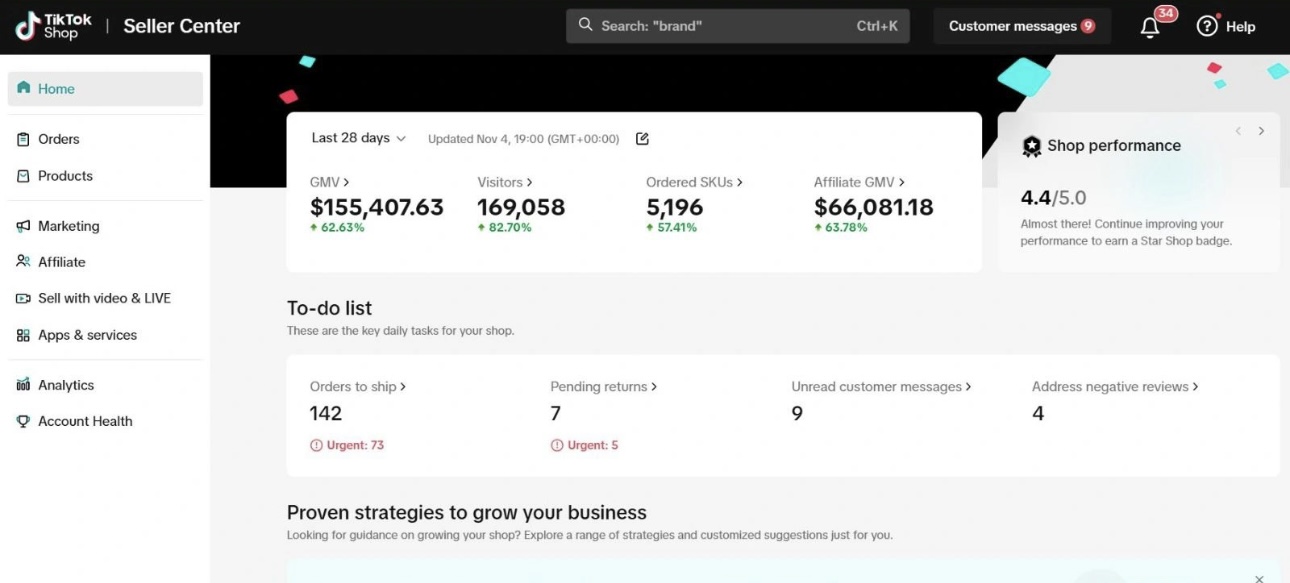Click the Shop performance badge icon
The width and height of the screenshot is (1290, 583).
coord(1031,146)
